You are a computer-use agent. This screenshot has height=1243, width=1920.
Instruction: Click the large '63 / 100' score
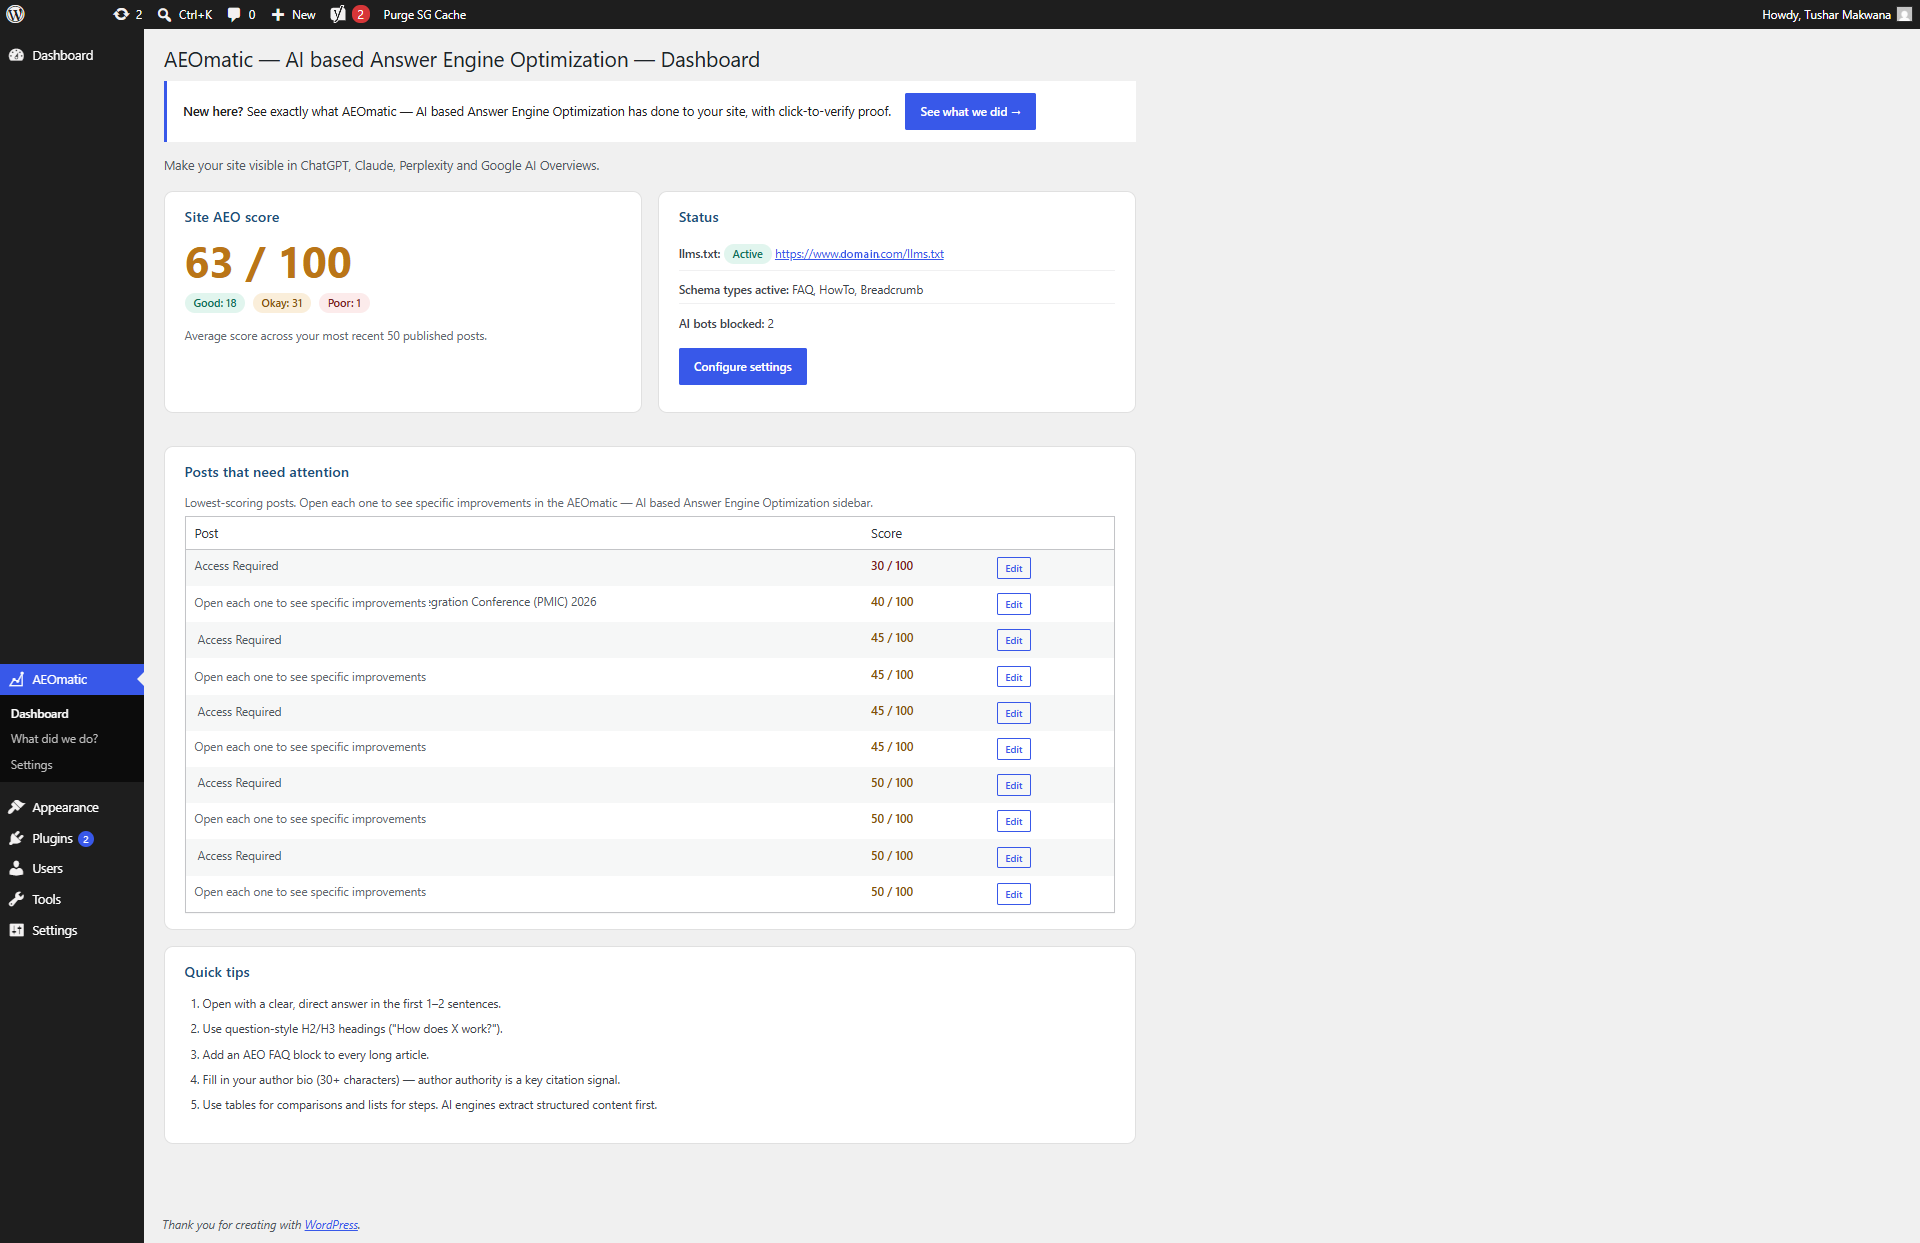268,263
